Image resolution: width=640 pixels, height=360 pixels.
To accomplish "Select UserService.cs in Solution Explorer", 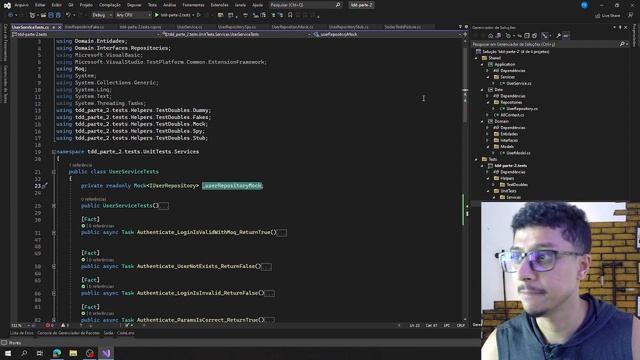I will click(519, 83).
